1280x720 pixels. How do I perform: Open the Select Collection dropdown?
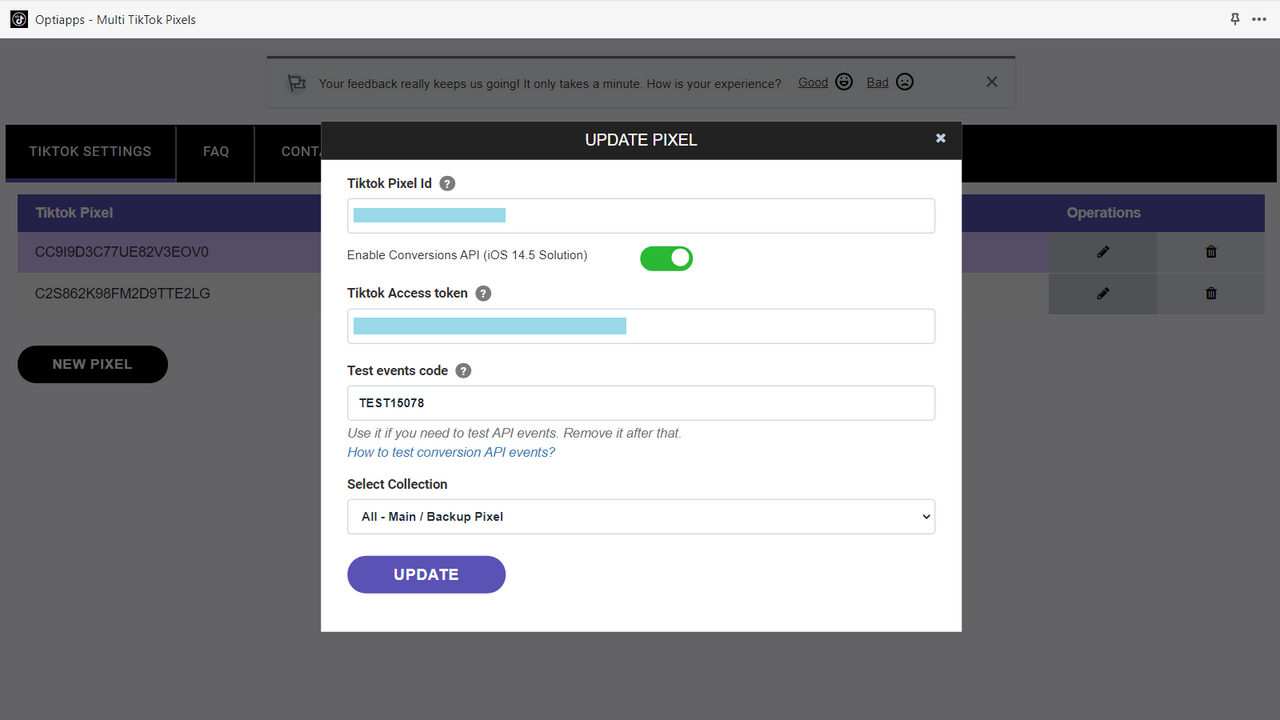(641, 516)
